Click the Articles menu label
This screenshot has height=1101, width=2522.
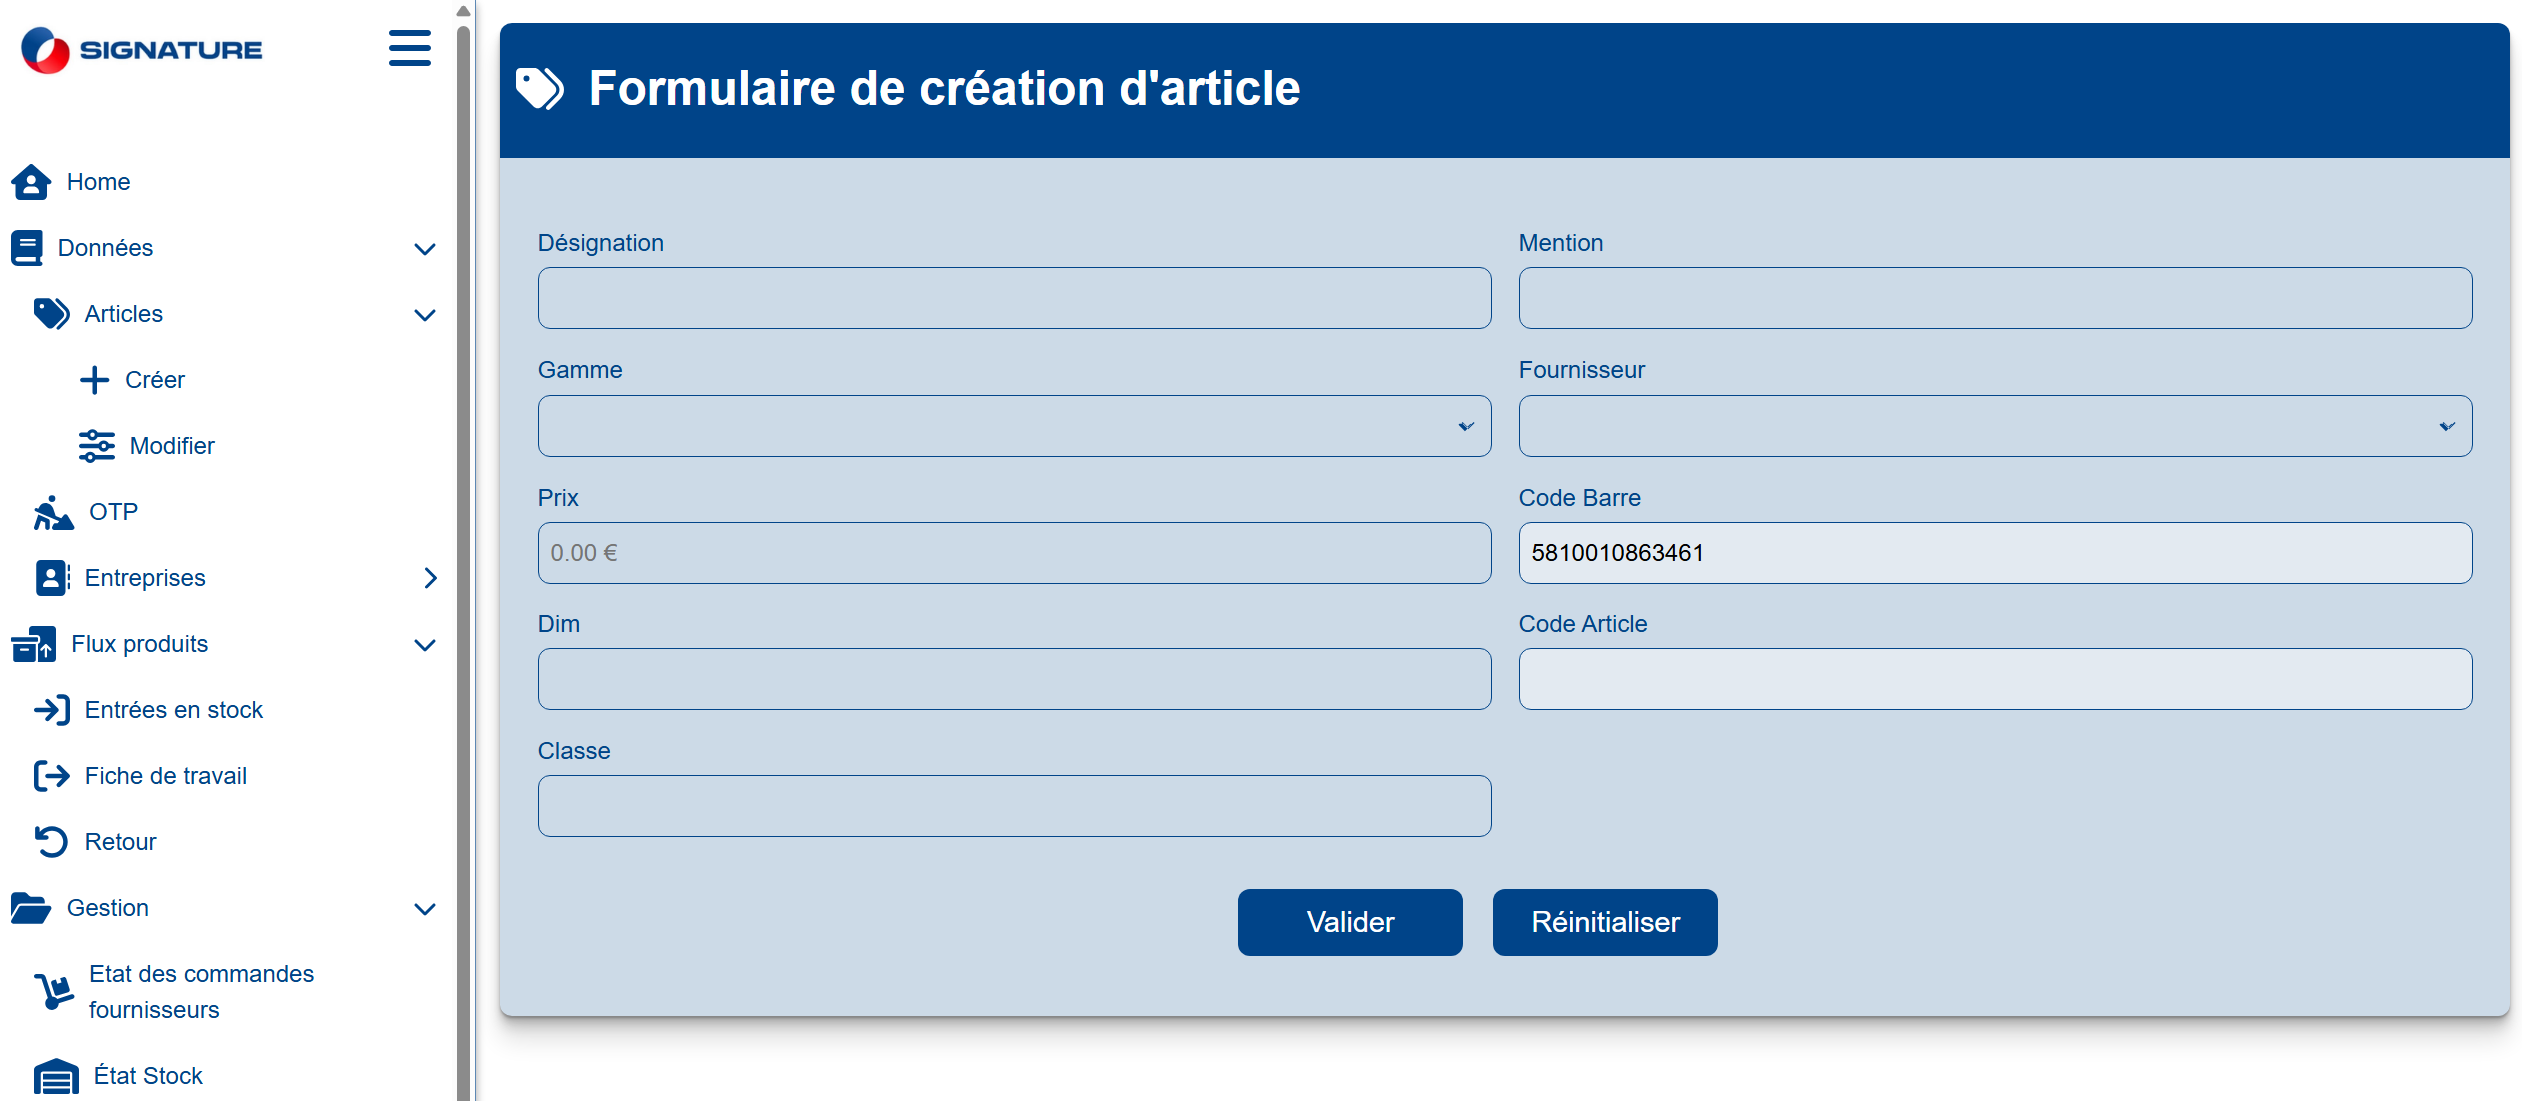click(x=124, y=314)
